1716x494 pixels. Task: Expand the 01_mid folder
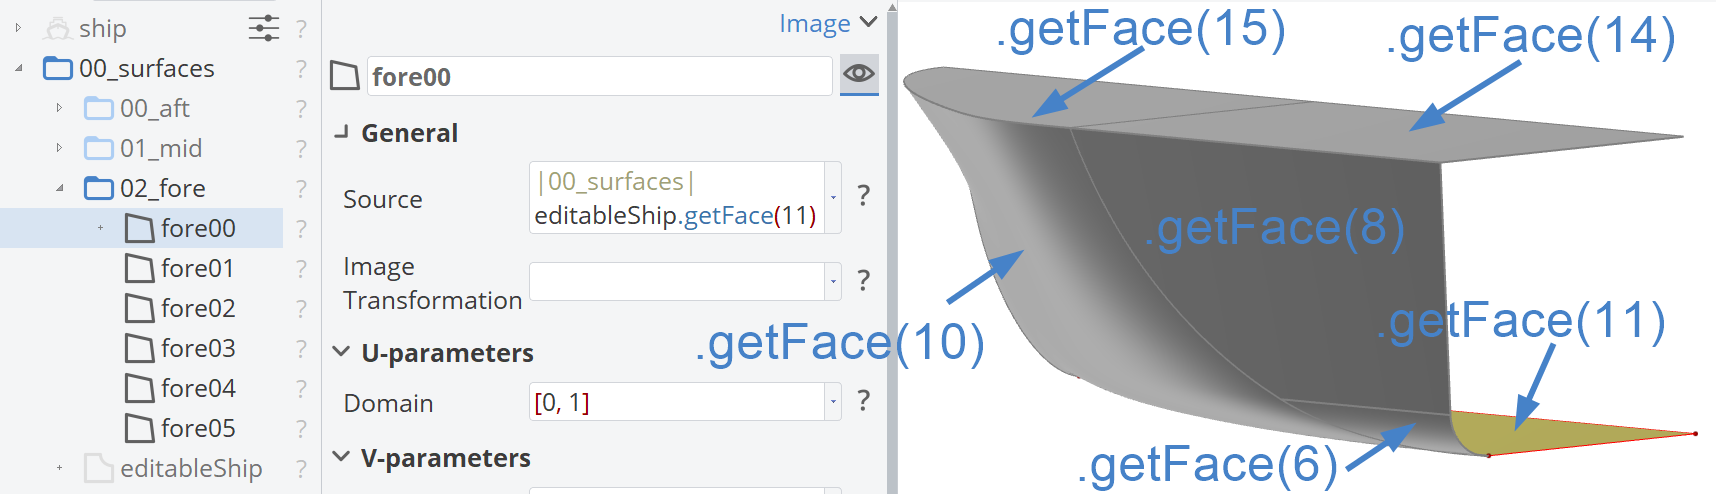pyautogui.click(x=59, y=148)
